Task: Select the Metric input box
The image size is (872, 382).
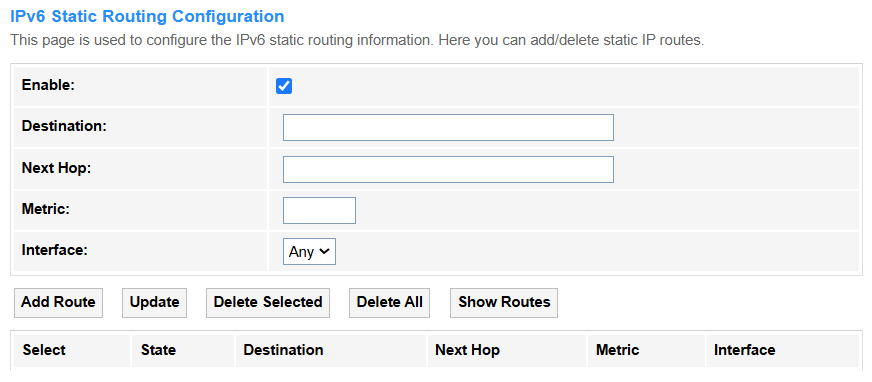Action: (319, 210)
